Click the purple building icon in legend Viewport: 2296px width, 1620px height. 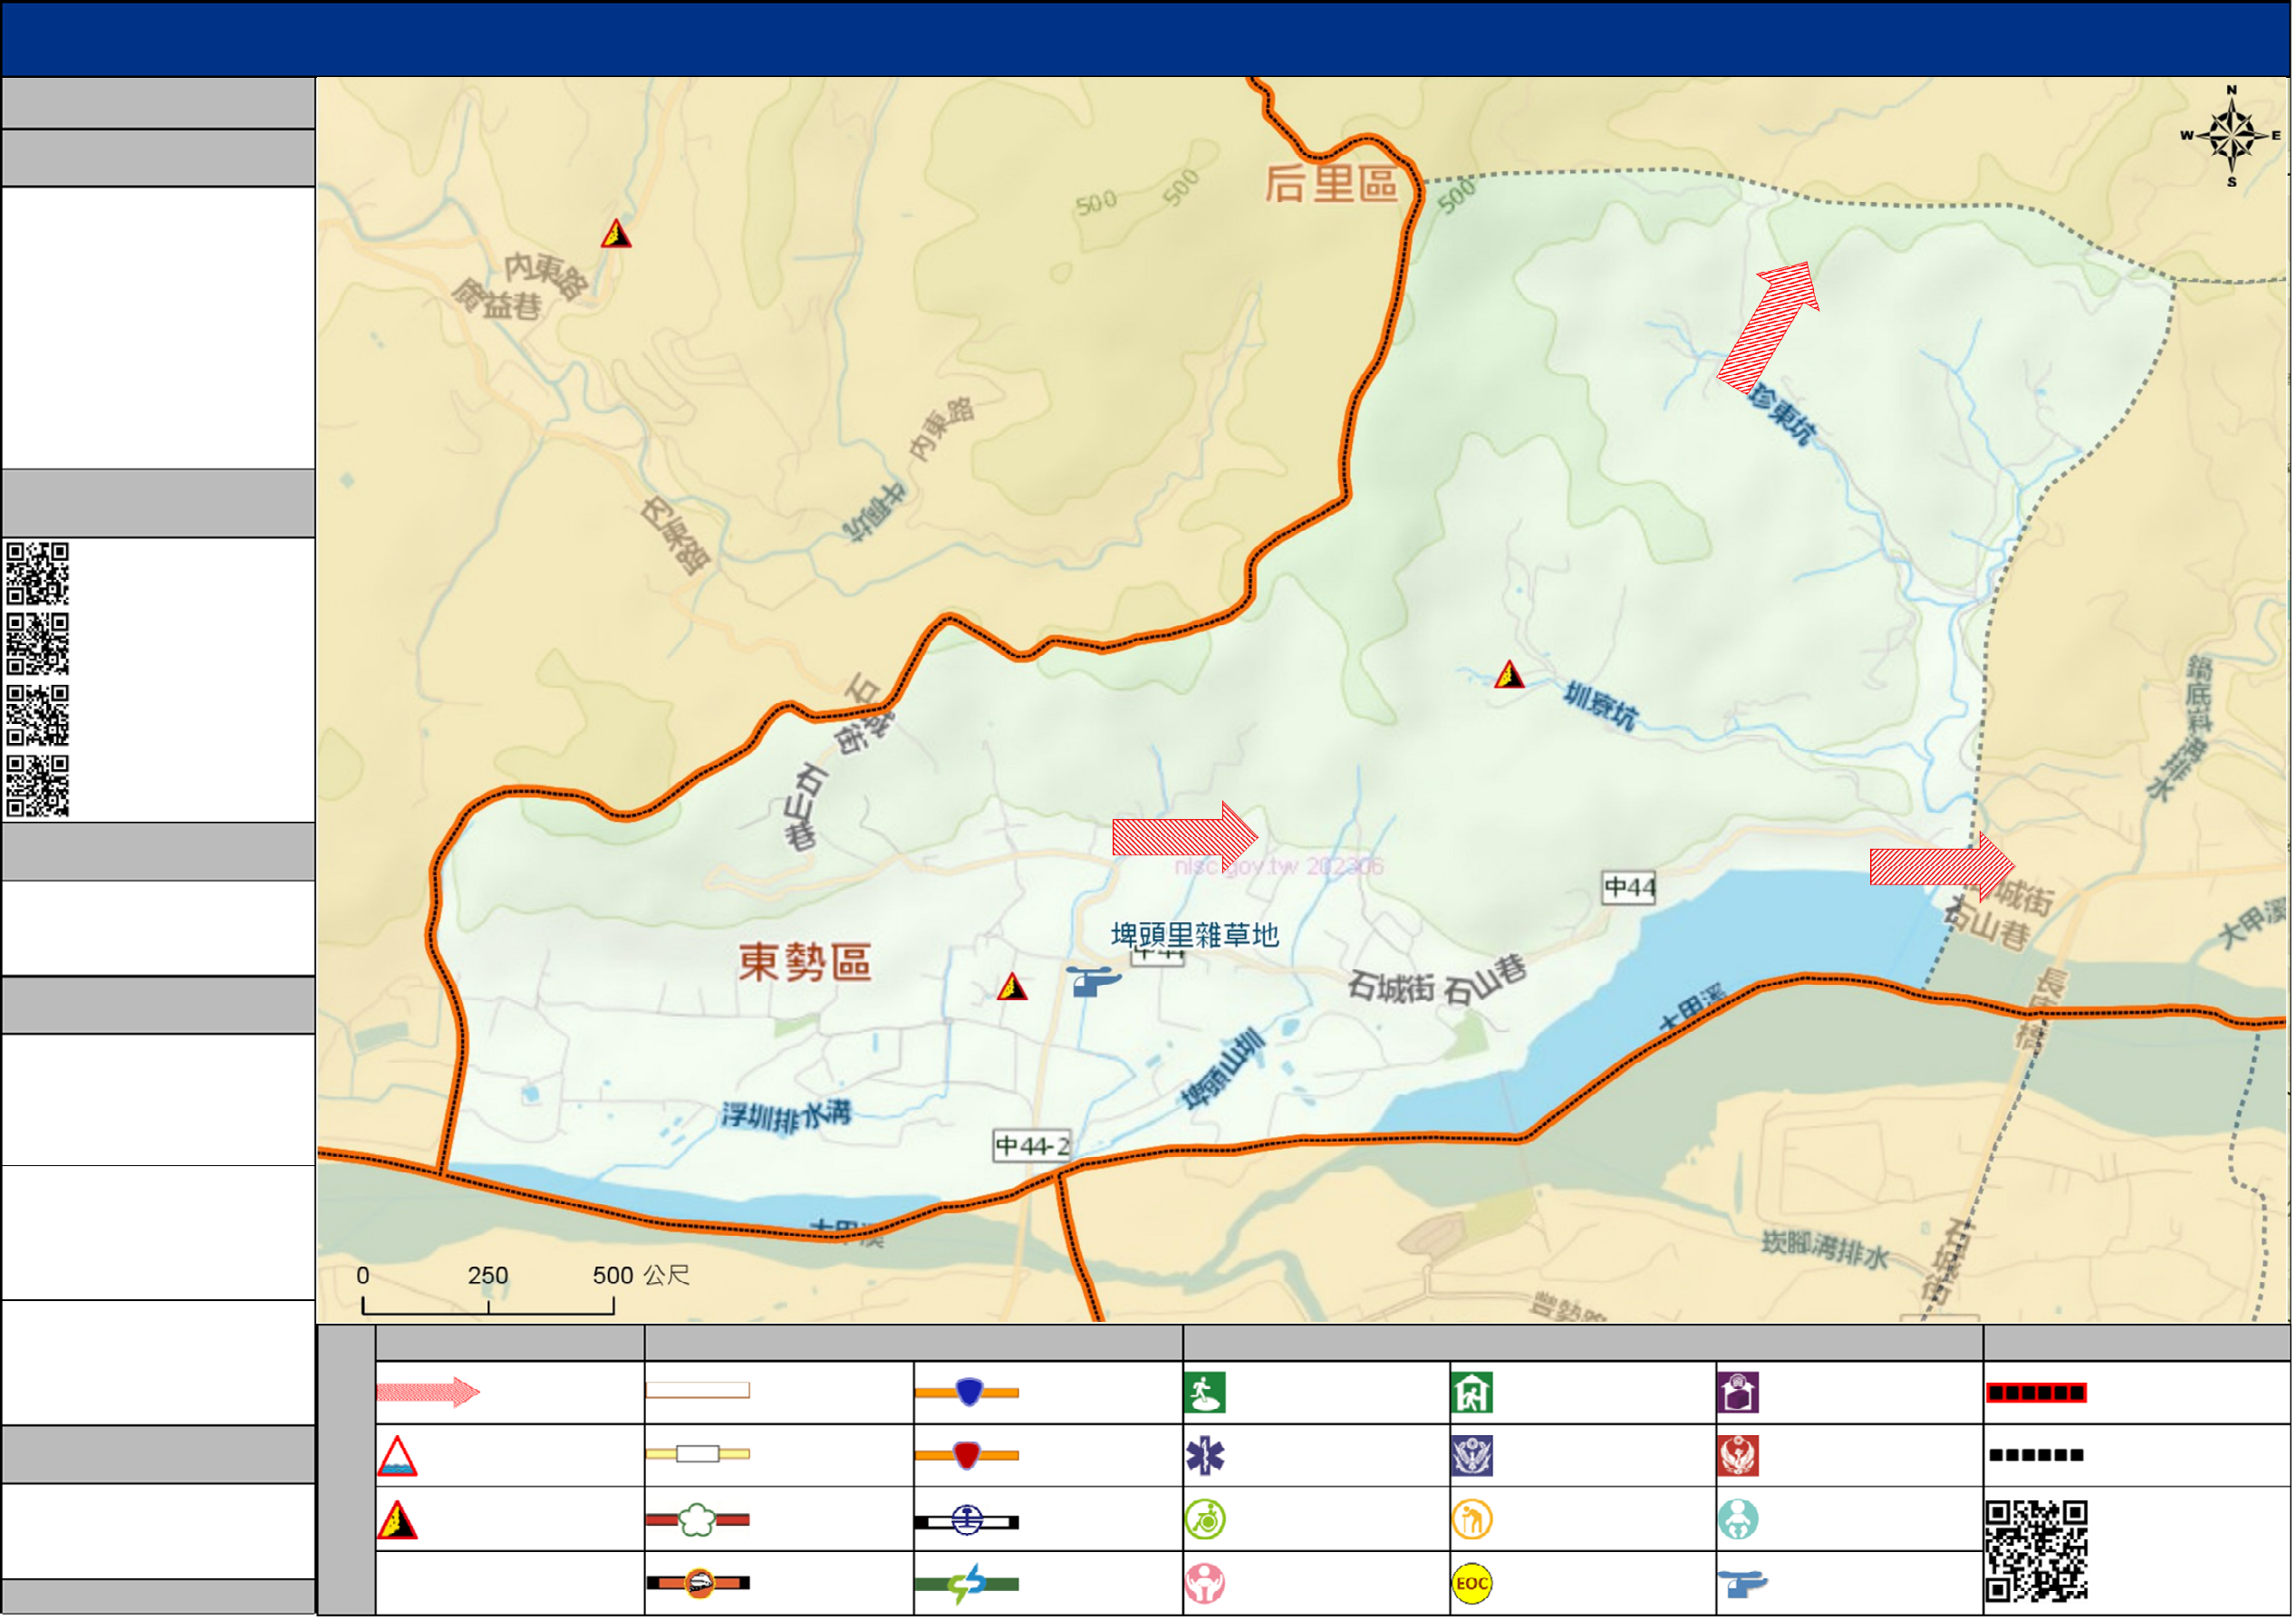pyautogui.click(x=1739, y=1393)
